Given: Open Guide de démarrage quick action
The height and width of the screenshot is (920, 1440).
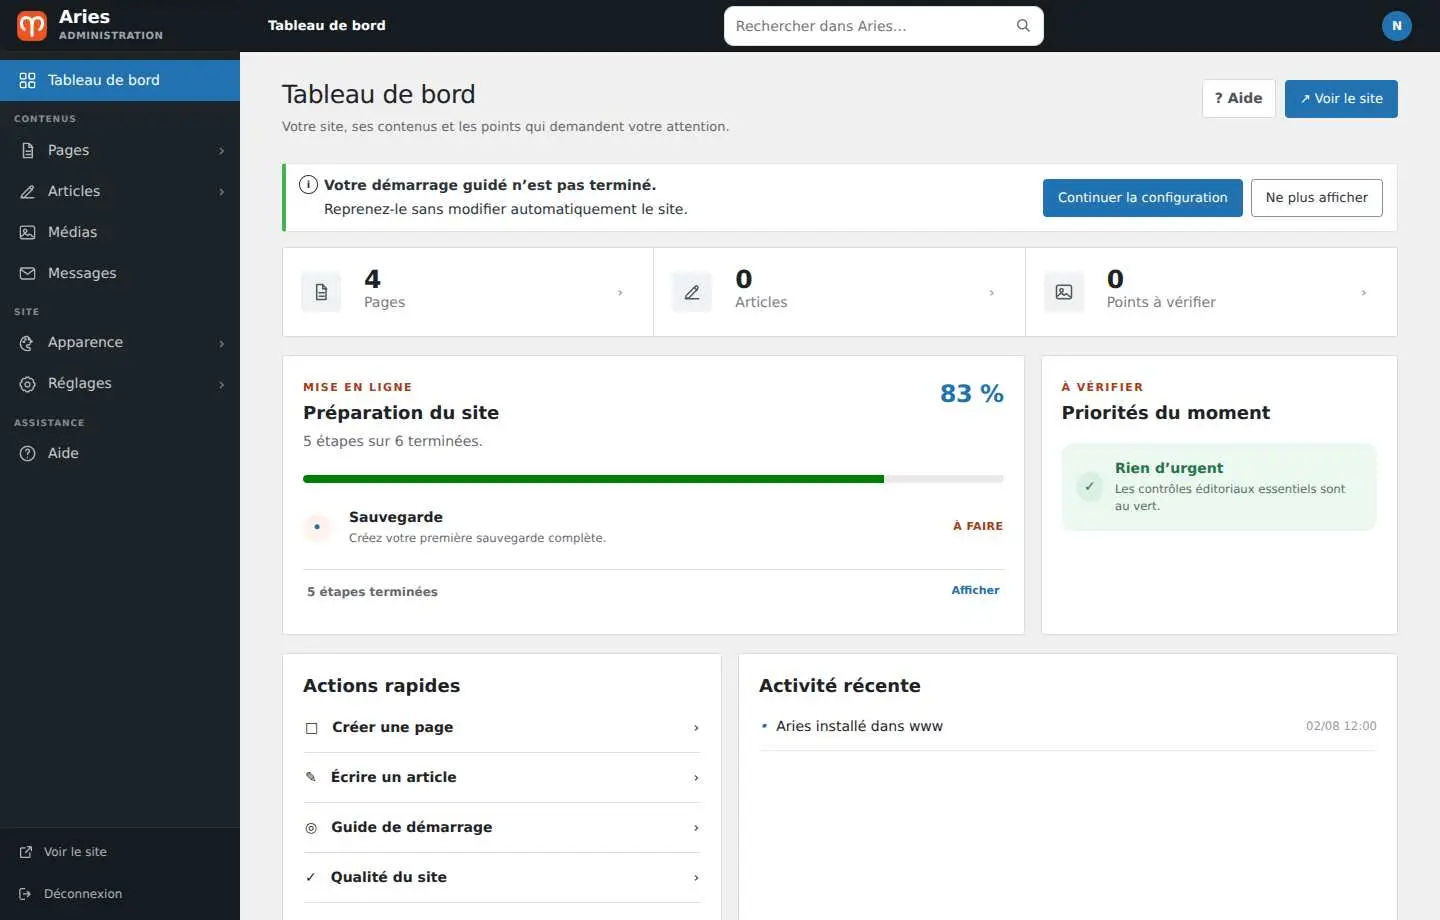Looking at the screenshot, I should tap(502, 827).
